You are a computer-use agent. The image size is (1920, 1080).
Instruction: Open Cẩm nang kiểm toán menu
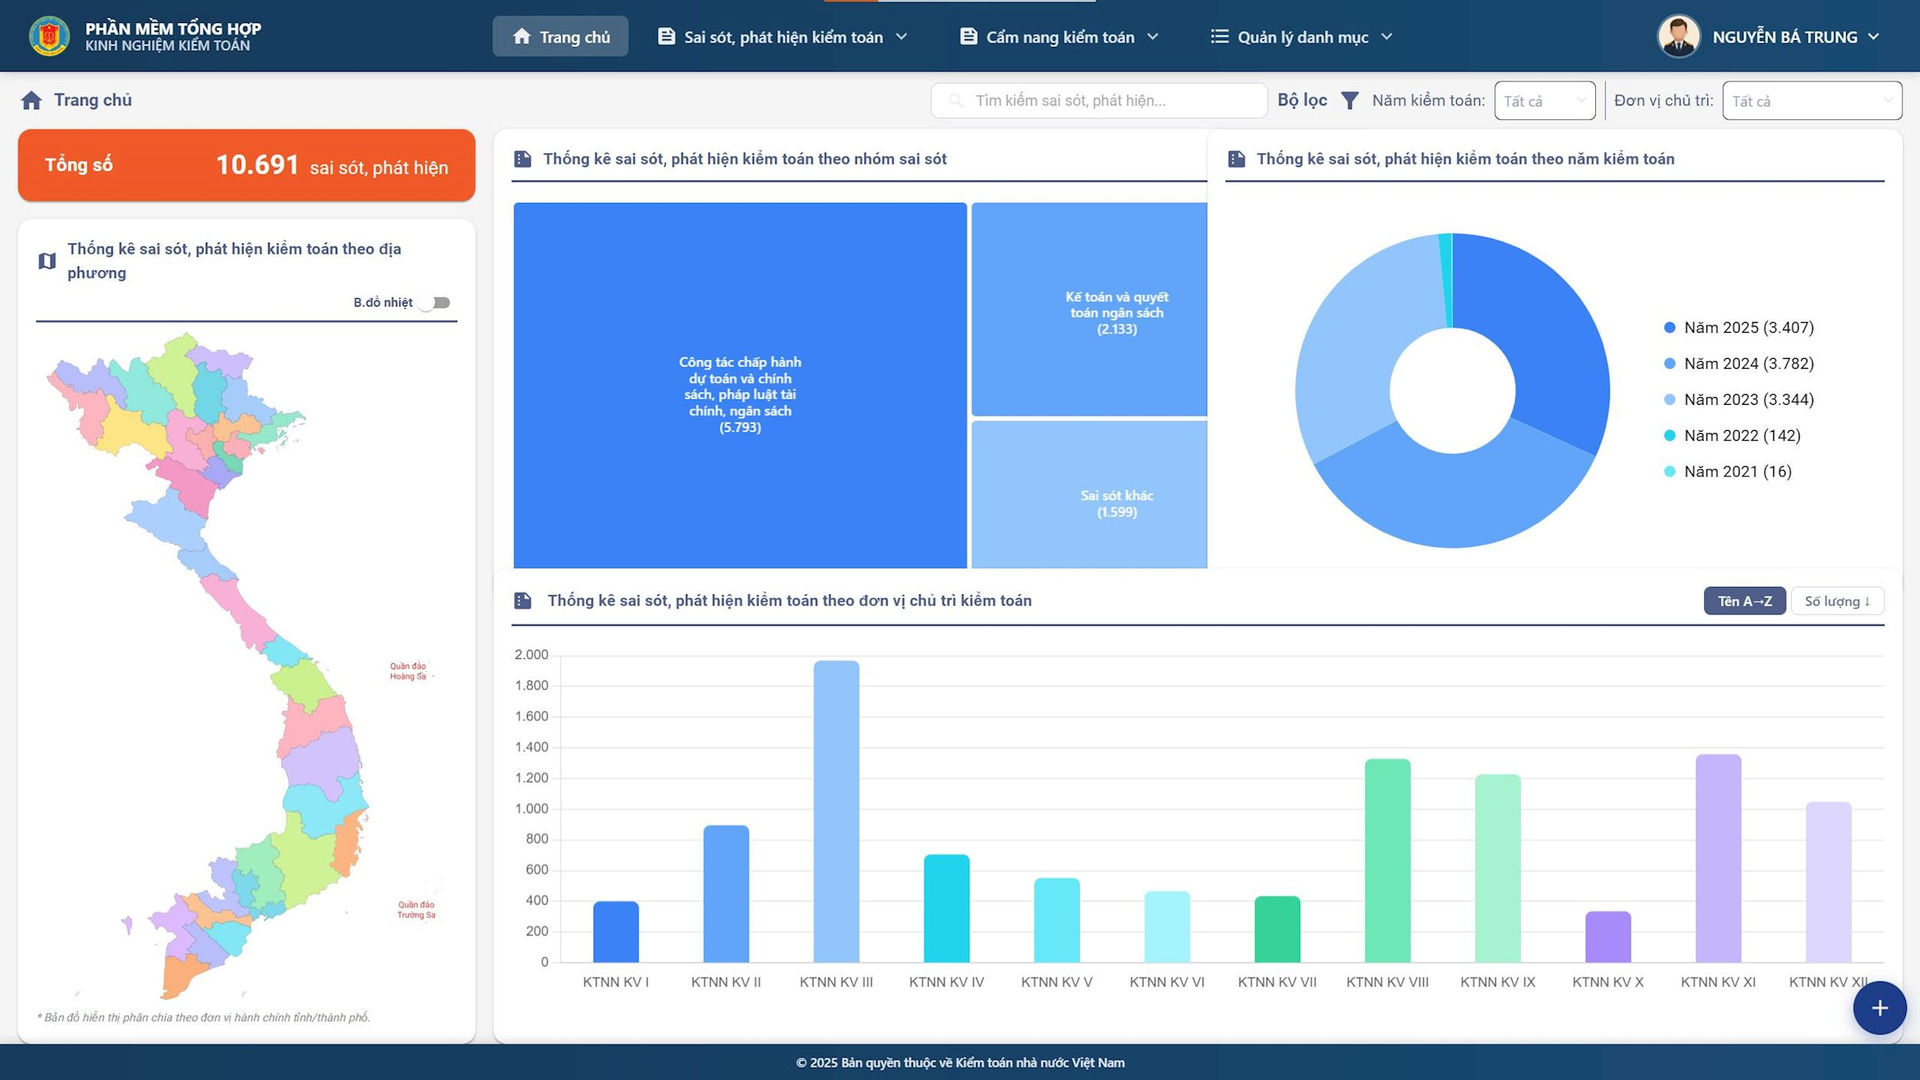[x=1059, y=37]
